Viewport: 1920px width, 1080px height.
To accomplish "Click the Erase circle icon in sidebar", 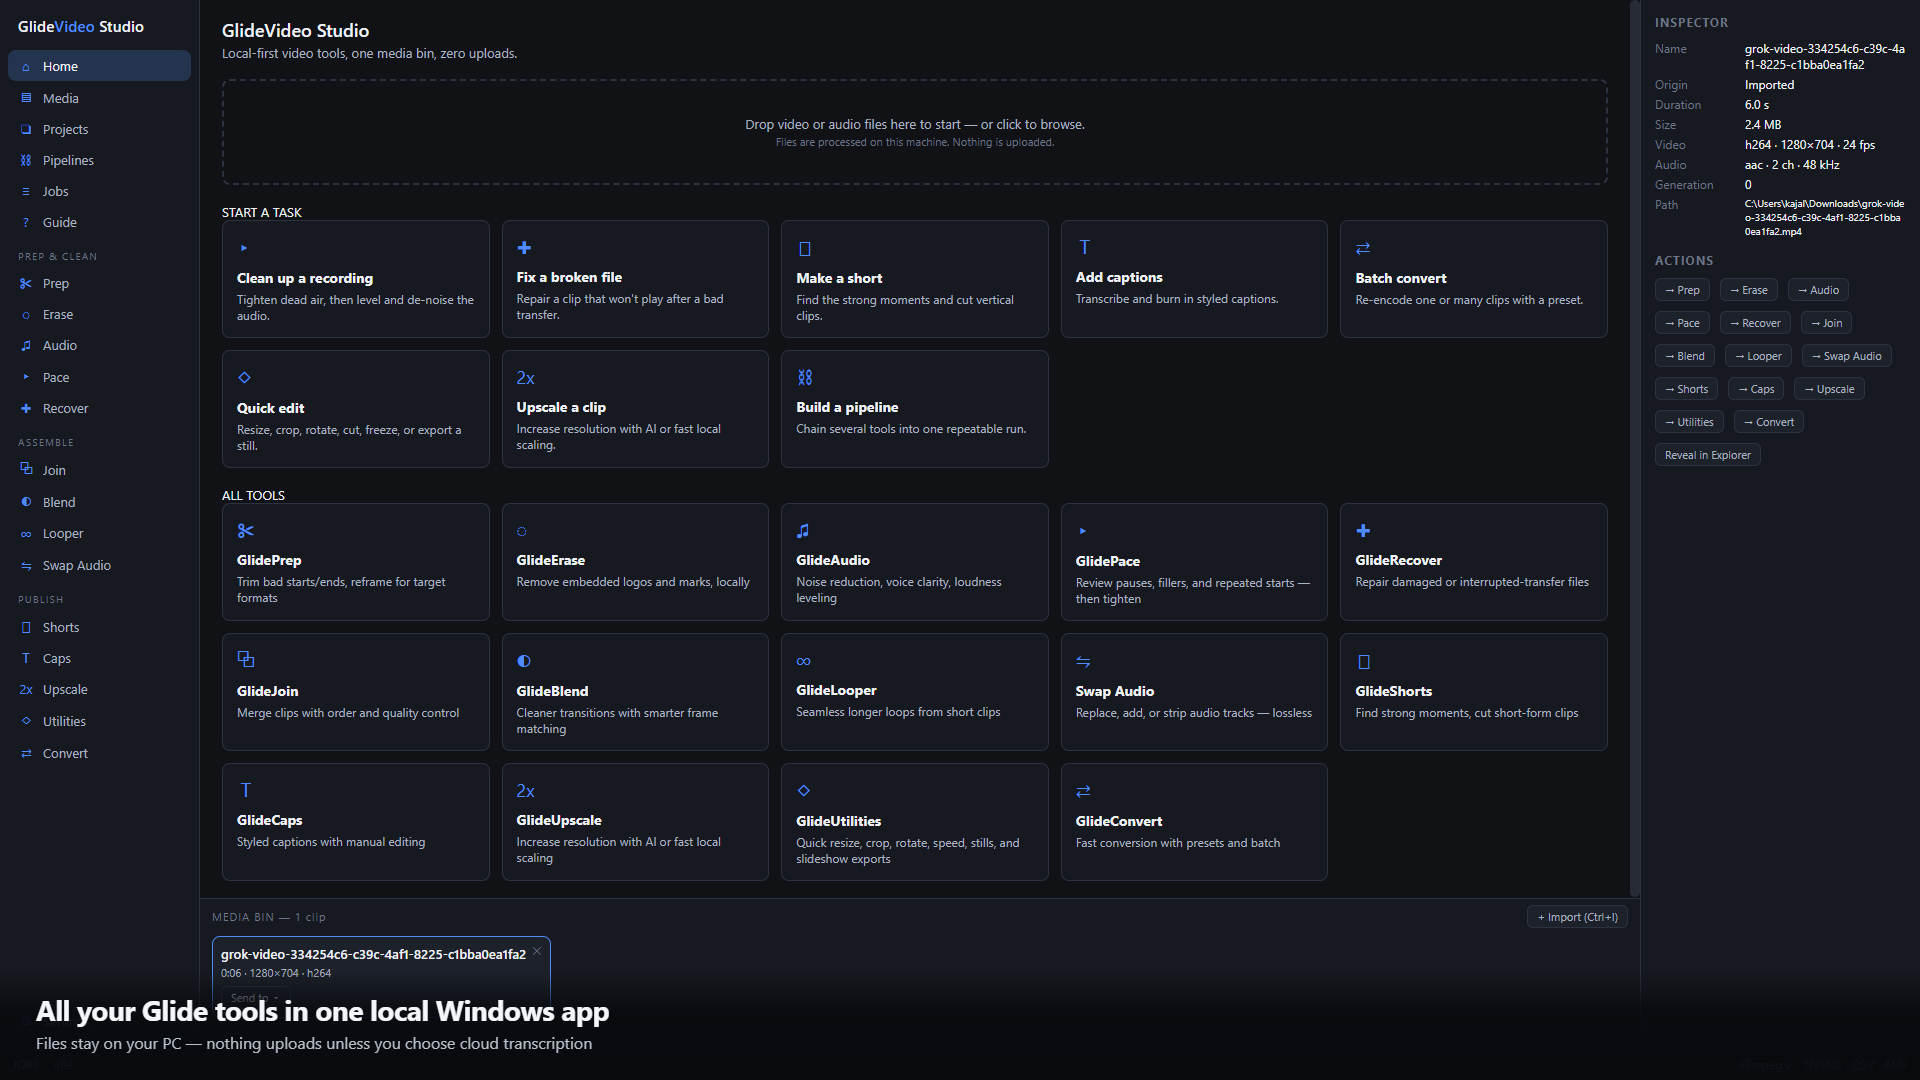I will 26,315.
